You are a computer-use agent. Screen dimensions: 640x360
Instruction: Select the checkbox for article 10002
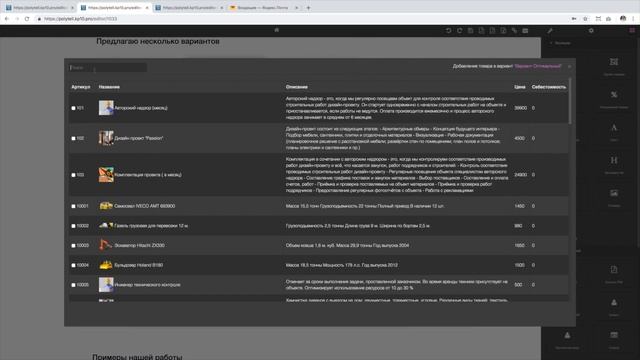click(x=73, y=226)
